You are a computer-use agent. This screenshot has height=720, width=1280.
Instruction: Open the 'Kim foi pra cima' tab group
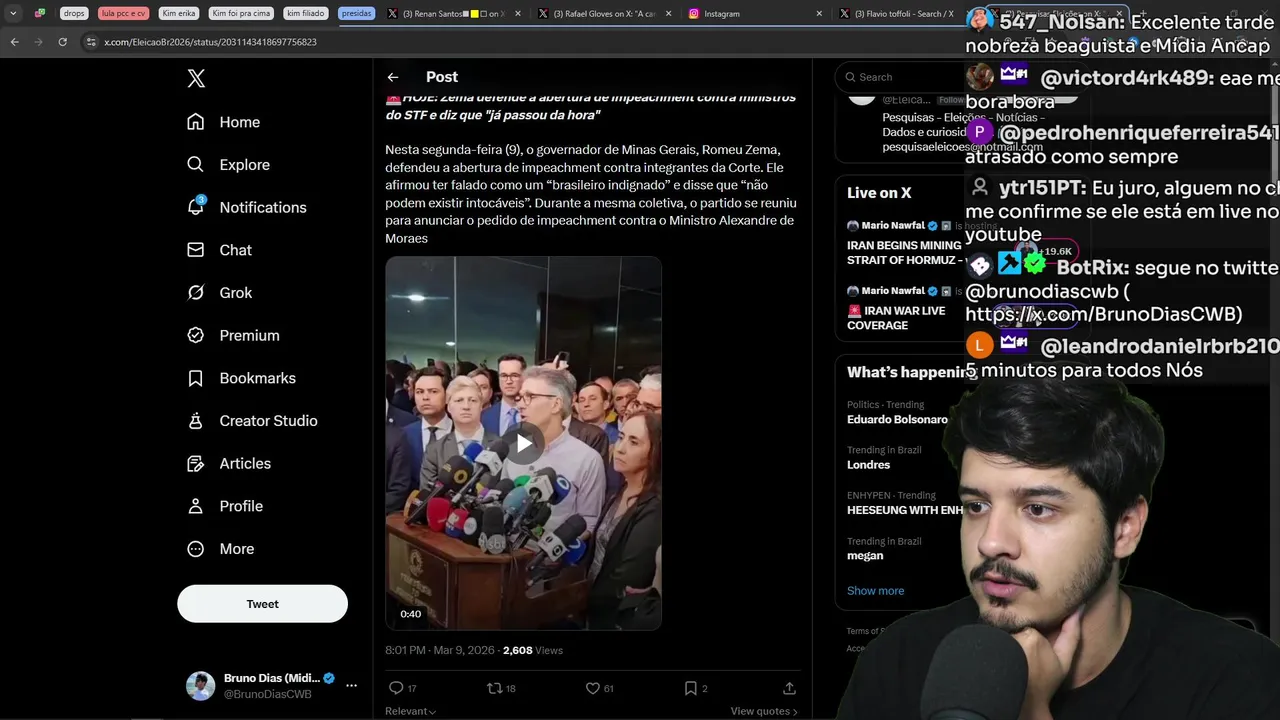[240, 14]
